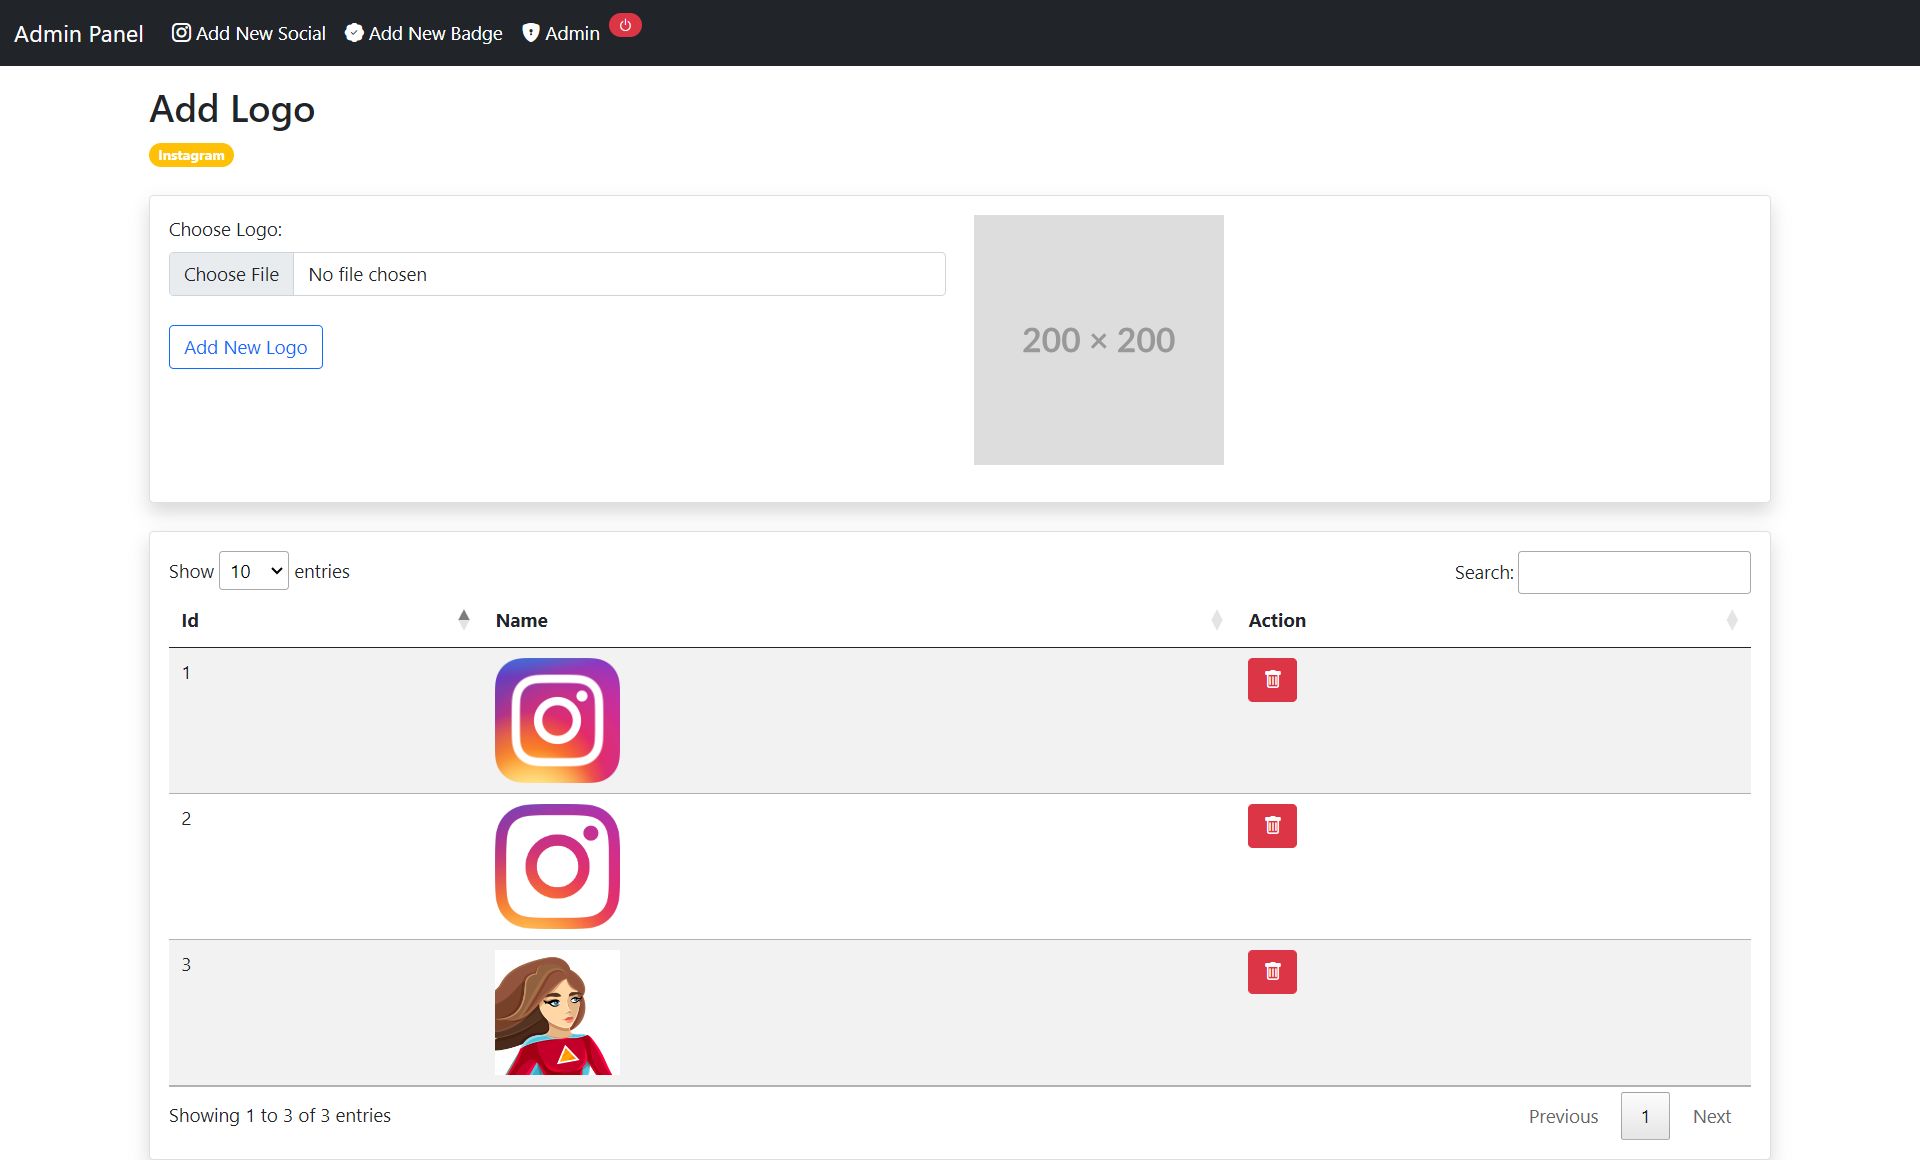
Task: Focus the Search input field
Action: (x=1634, y=572)
